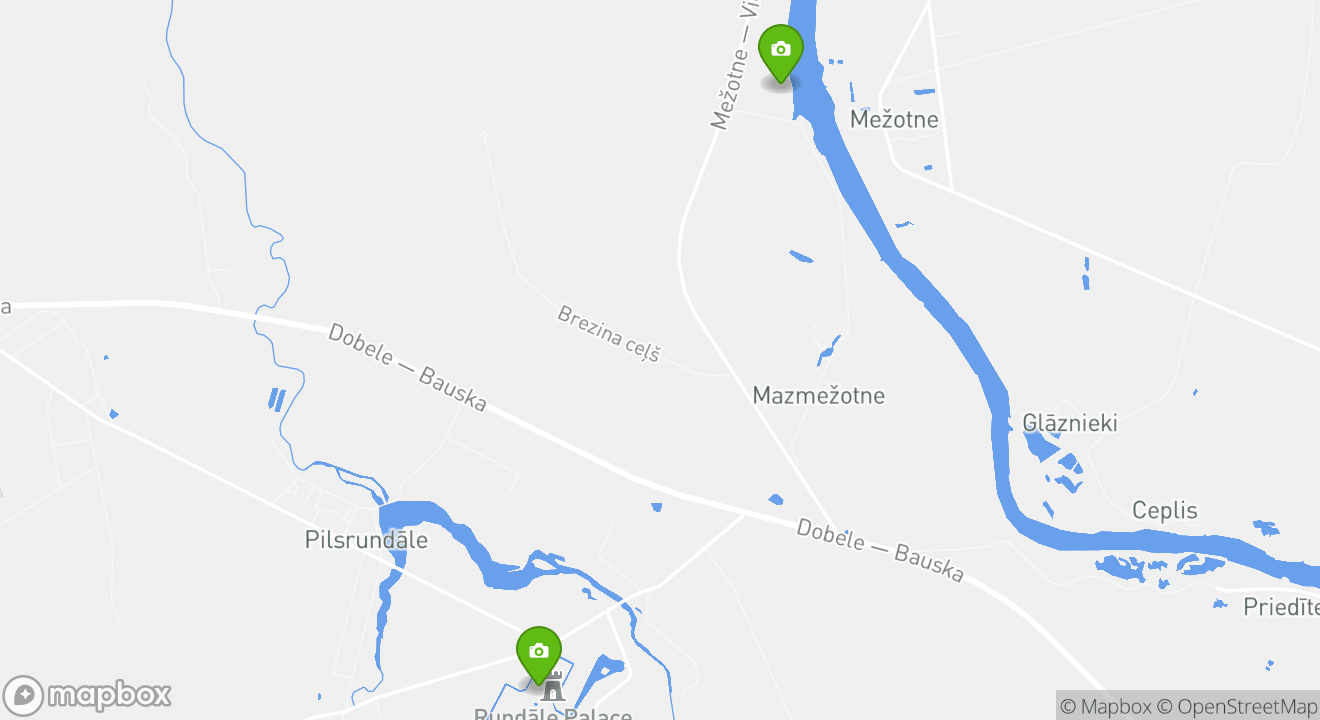1320x720 pixels.
Task: Click the small blue pond north of Mazmežotne
Action: pyautogui.click(x=801, y=257)
